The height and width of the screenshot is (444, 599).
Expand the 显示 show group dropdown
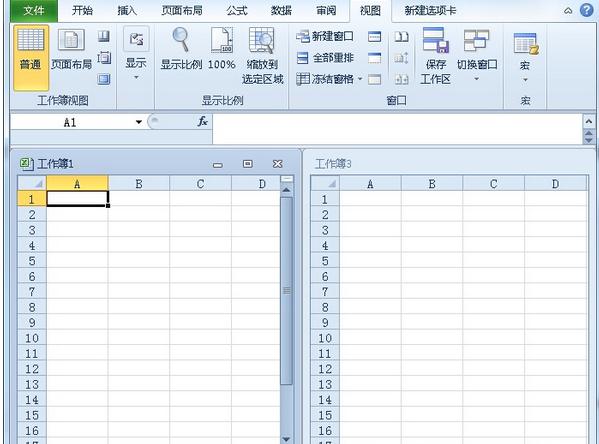[136, 53]
